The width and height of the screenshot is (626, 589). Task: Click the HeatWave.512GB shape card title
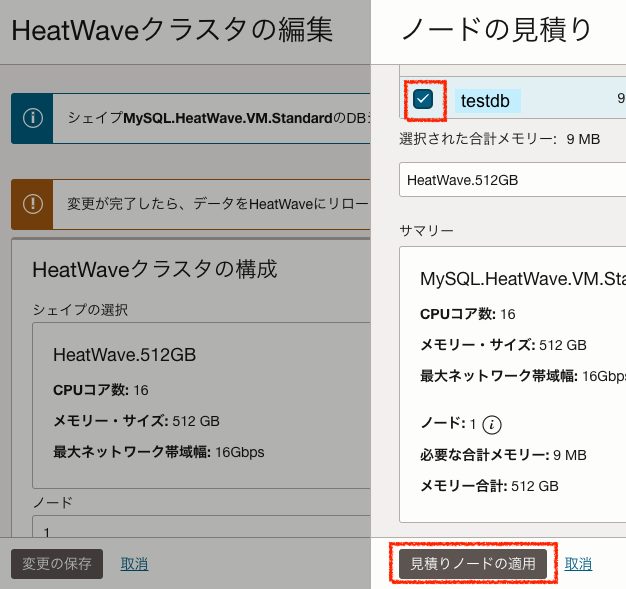click(125, 355)
